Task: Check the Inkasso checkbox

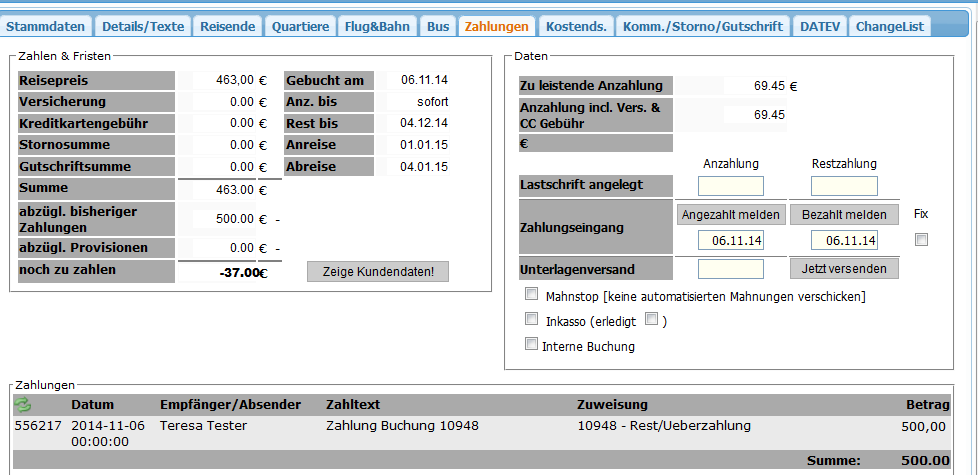Action: pyautogui.click(x=532, y=319)
